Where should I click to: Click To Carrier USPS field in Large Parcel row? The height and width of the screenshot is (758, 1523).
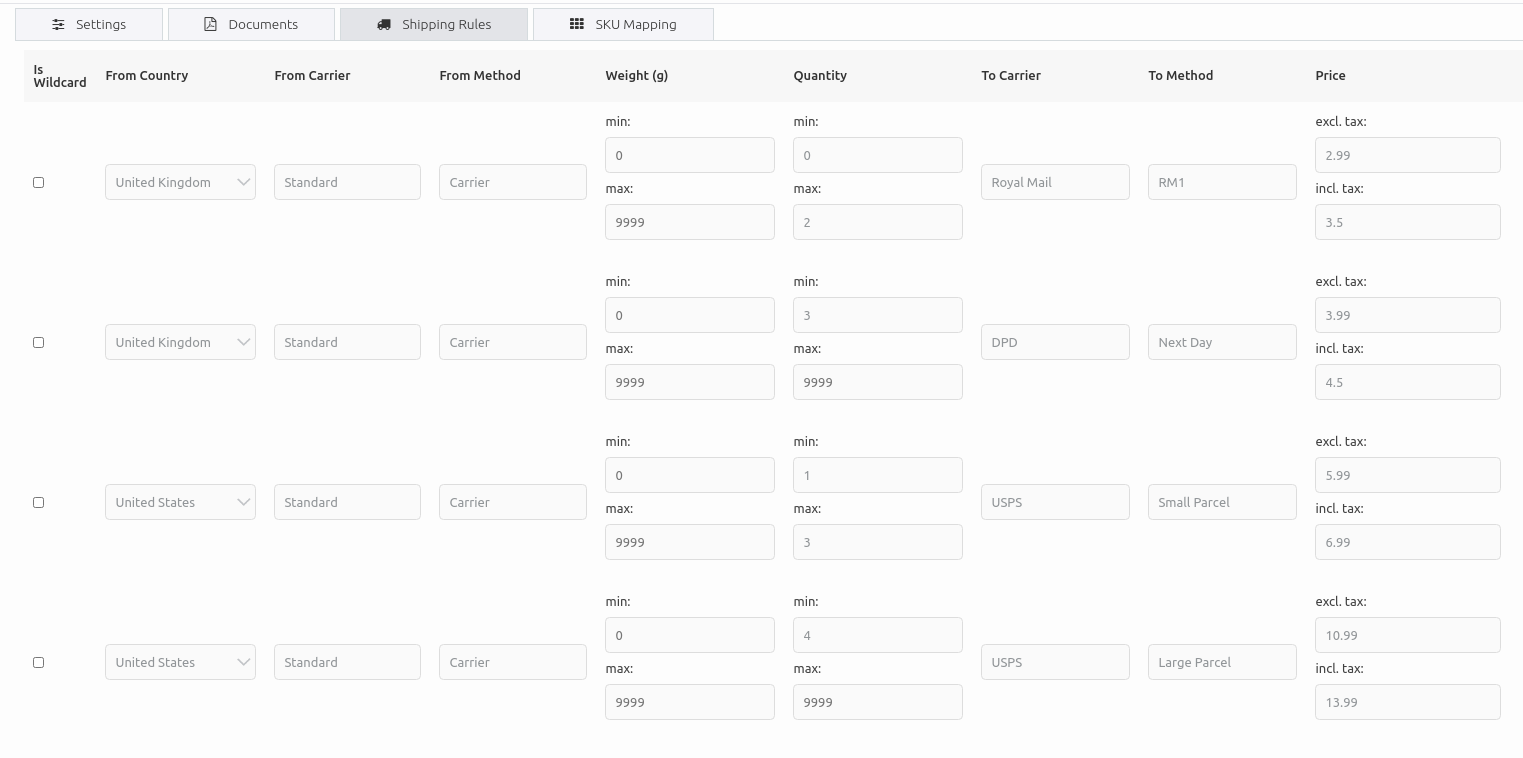point(1055,662)
